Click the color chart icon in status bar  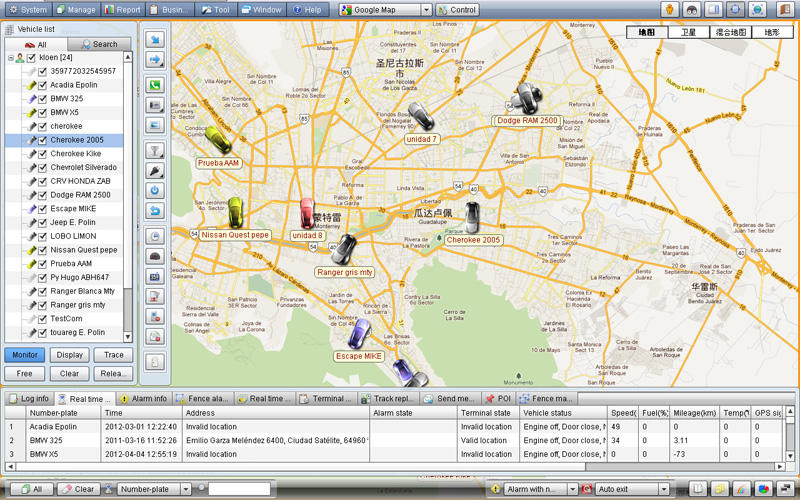(763, 489)
